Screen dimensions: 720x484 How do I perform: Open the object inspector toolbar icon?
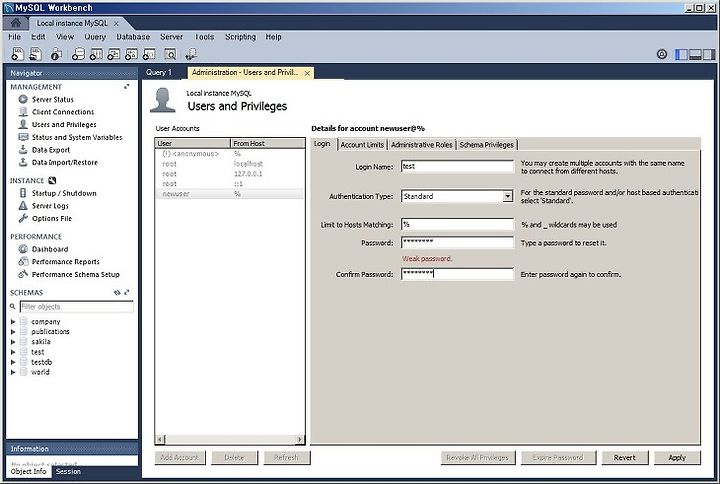pyautogui.click(x=56, y=54)
